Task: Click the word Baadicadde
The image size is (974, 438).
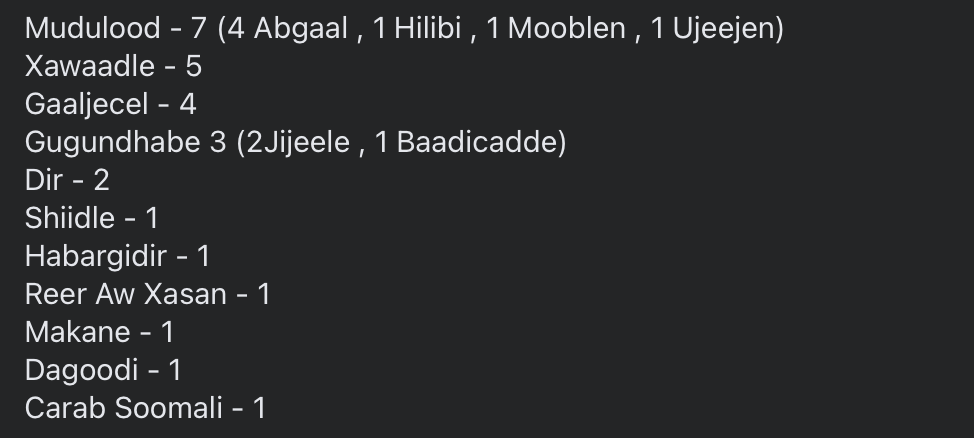Action: tap(476, 142)
